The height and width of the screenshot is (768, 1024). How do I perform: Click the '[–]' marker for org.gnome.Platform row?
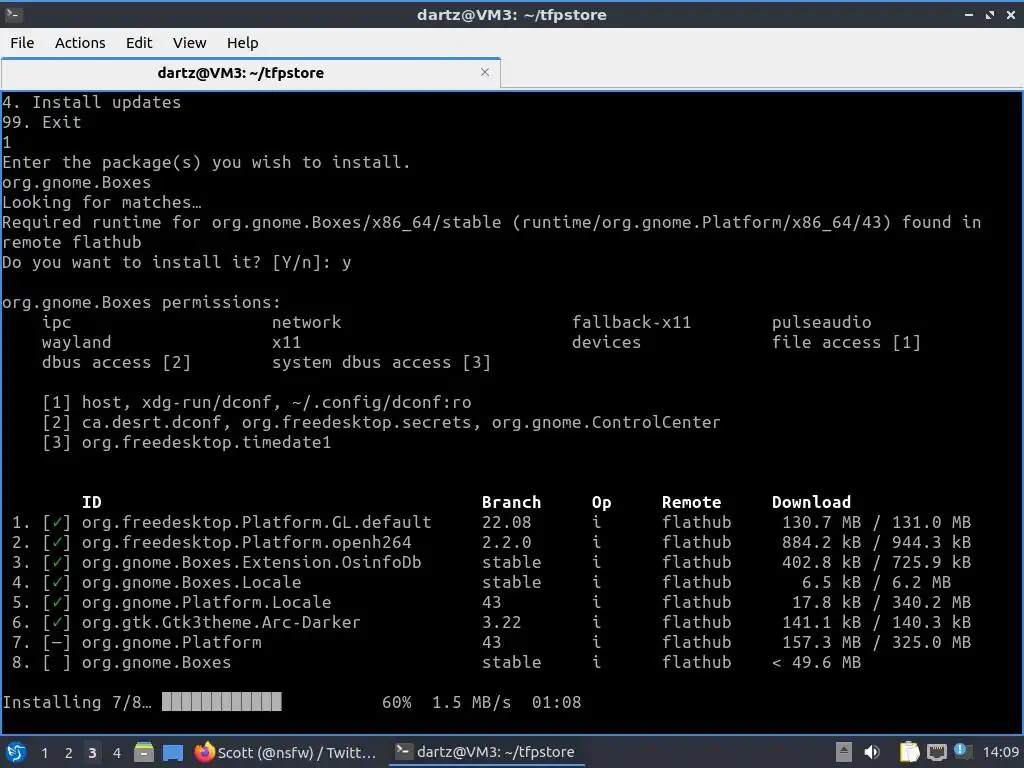click(x=57, y=643)
